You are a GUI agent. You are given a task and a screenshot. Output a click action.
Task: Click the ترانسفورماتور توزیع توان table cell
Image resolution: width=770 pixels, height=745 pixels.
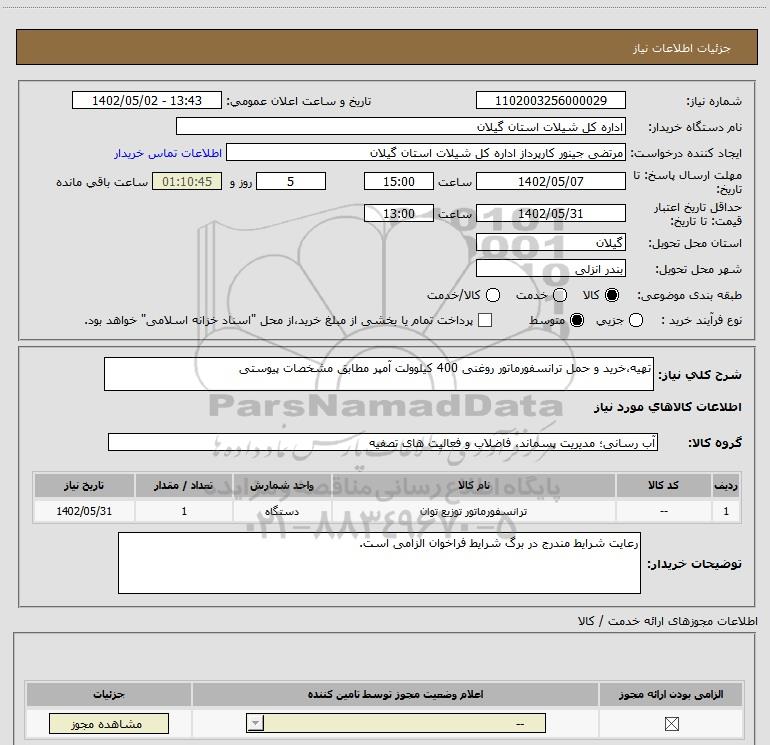click(x=474, y=511)
